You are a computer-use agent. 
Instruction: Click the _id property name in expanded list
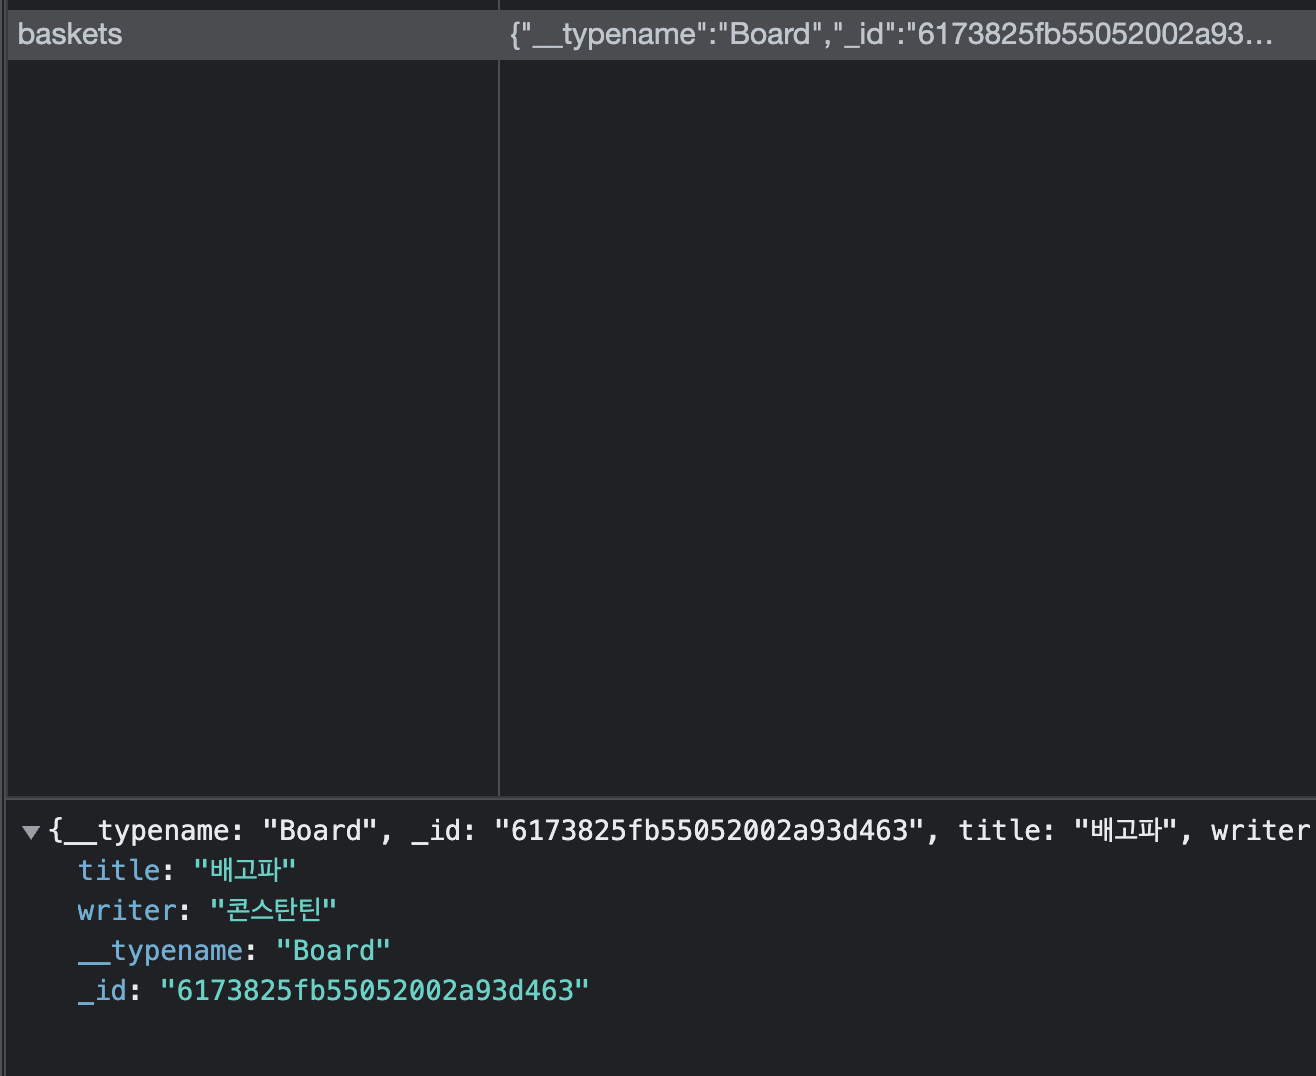point(102,990)
